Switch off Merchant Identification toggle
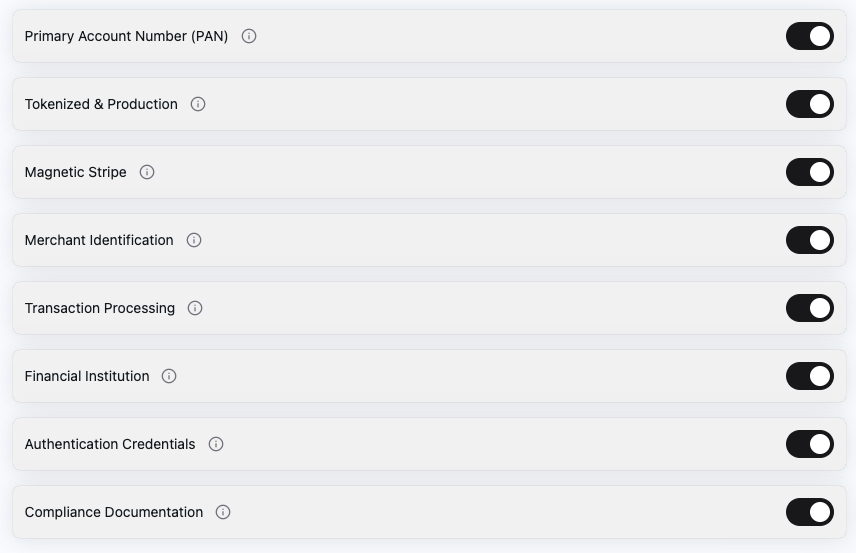This screenshot has width=856, height=553. click(x=809, y=240)
